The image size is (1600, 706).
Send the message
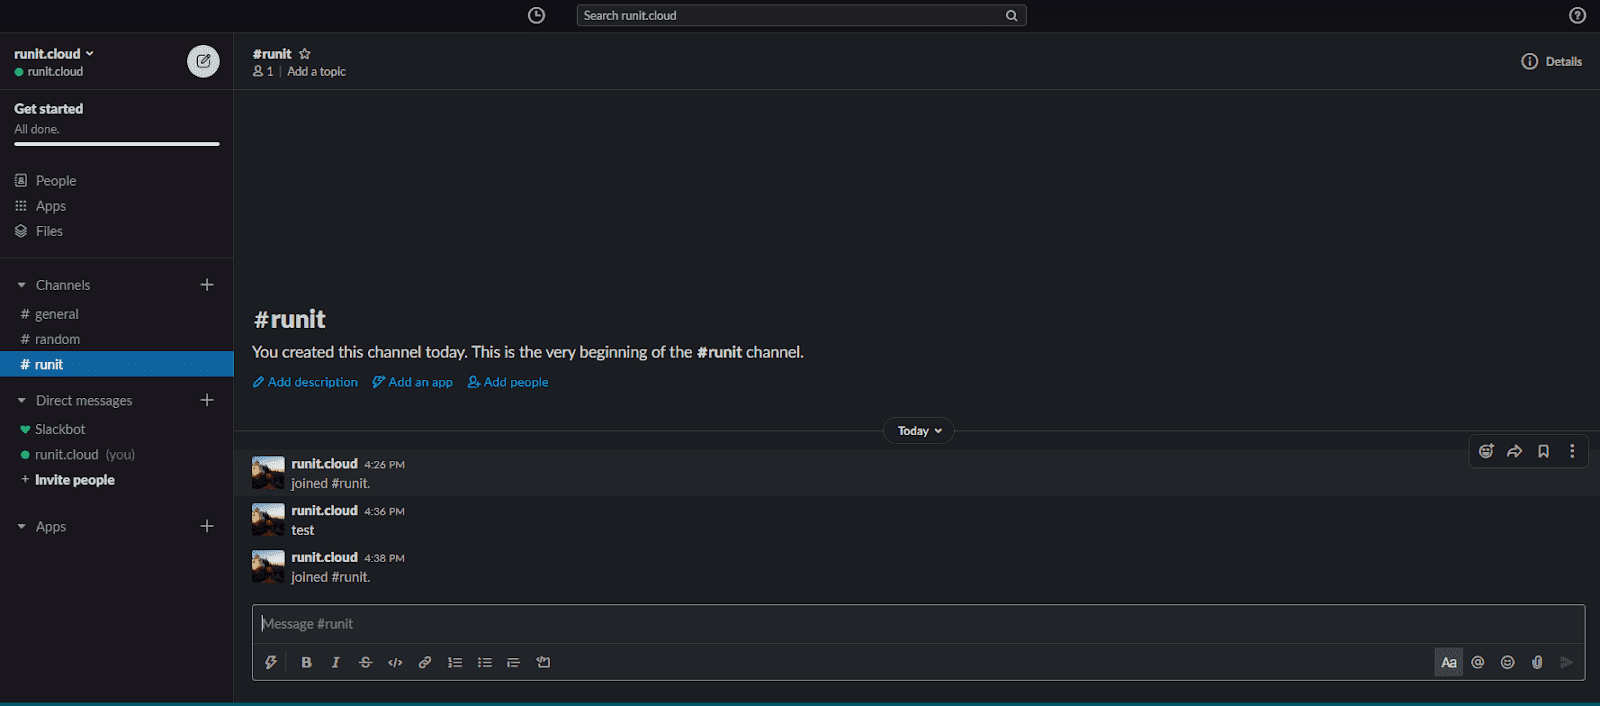[x=1567, y=662]
